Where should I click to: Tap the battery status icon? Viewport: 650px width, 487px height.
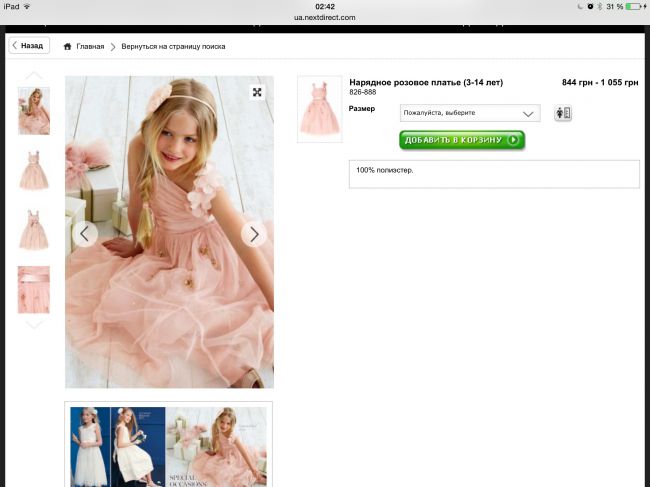click(x=633, y=7)
